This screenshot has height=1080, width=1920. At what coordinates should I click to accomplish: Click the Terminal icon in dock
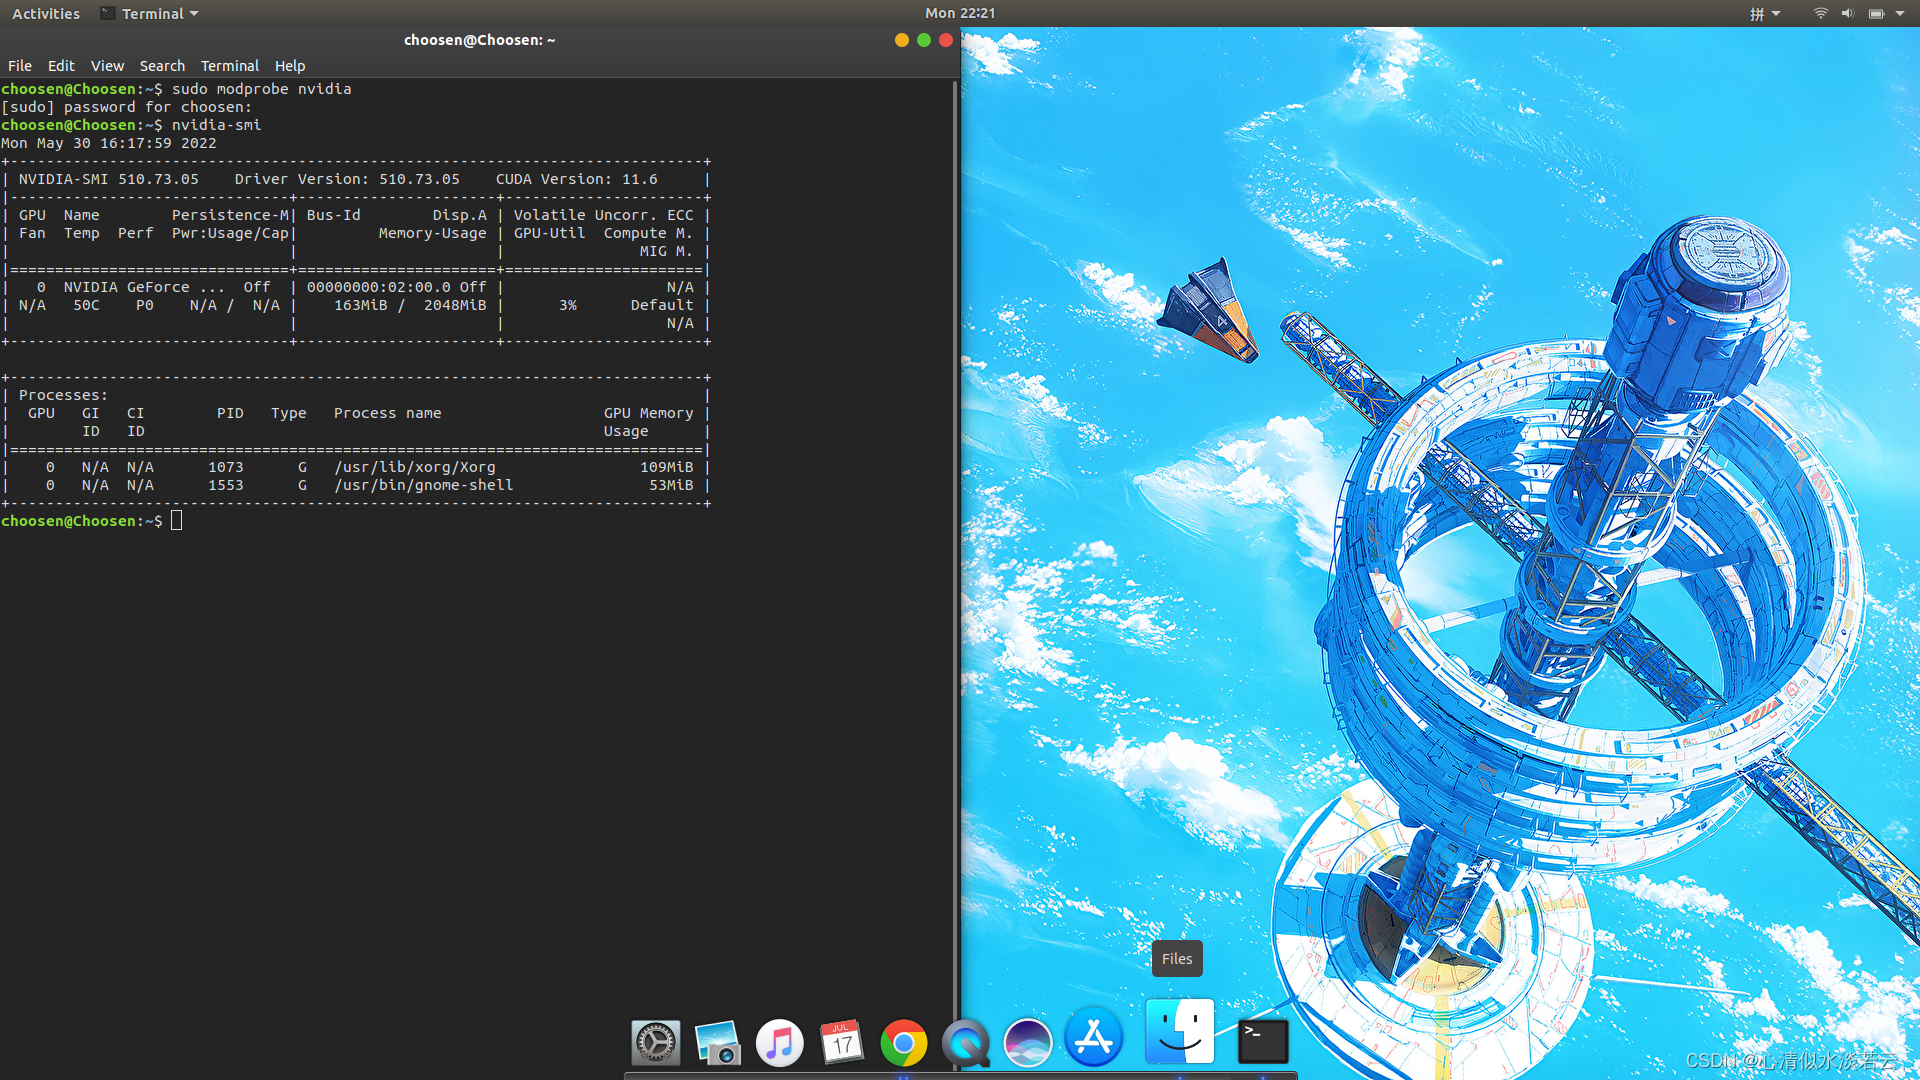1262,1041
